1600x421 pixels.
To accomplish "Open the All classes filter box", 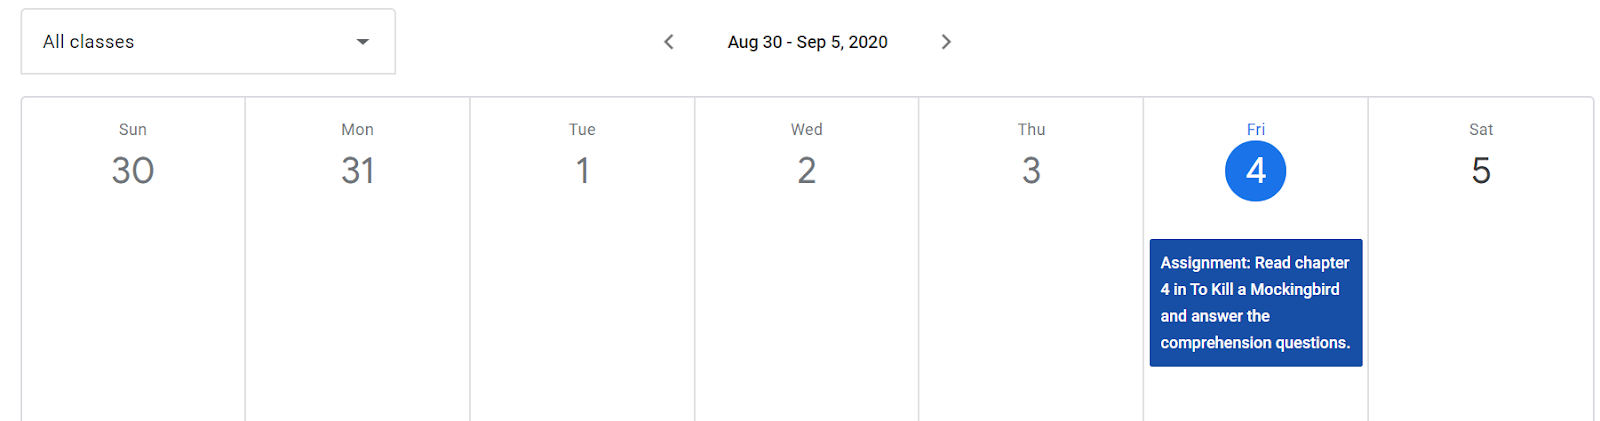I will coord(208,42).
